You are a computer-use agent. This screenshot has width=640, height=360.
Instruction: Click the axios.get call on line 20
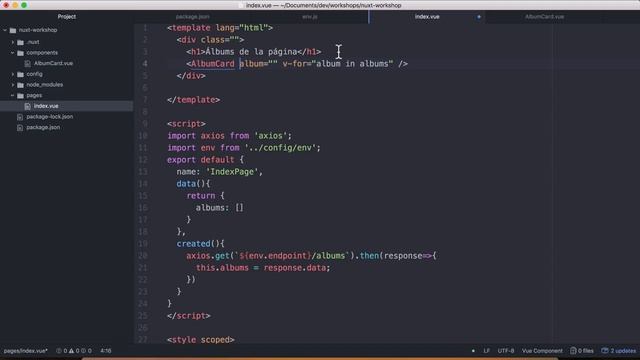(x=208, y=256)
